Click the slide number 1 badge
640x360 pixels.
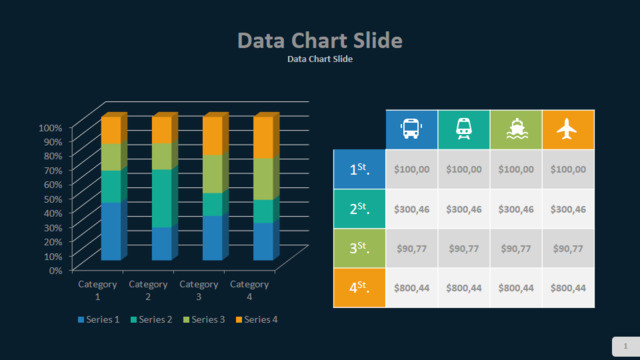(626, 347)
